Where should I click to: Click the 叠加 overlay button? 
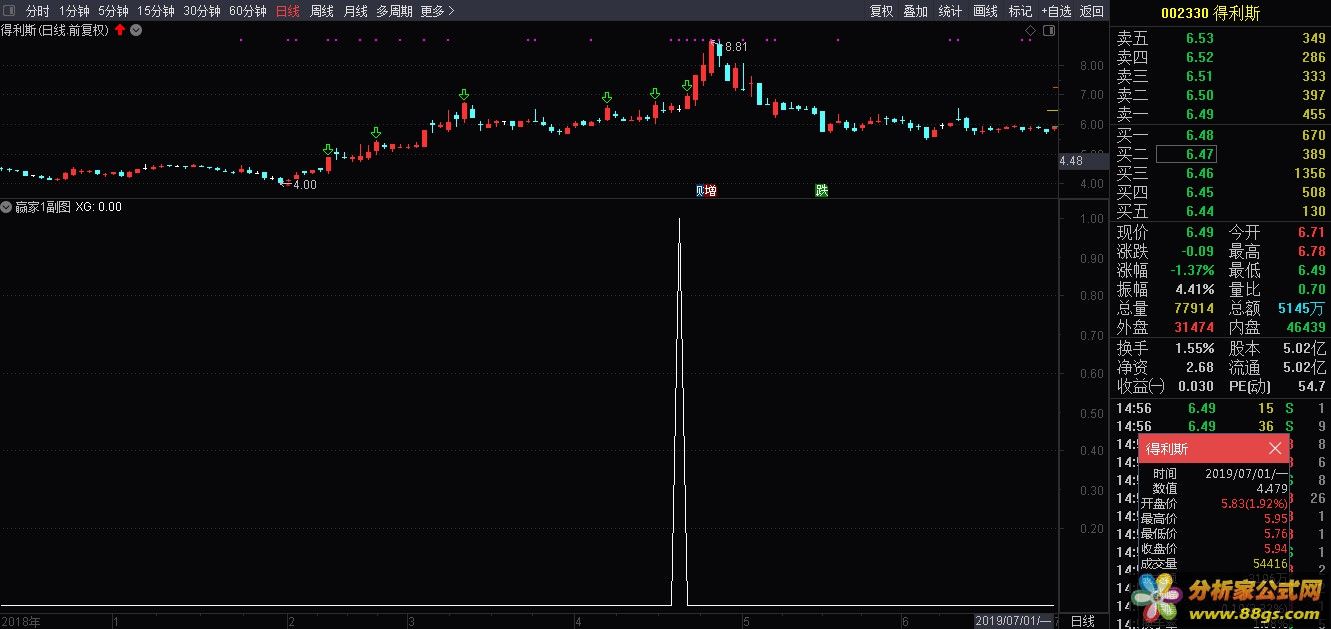(915, 11)
